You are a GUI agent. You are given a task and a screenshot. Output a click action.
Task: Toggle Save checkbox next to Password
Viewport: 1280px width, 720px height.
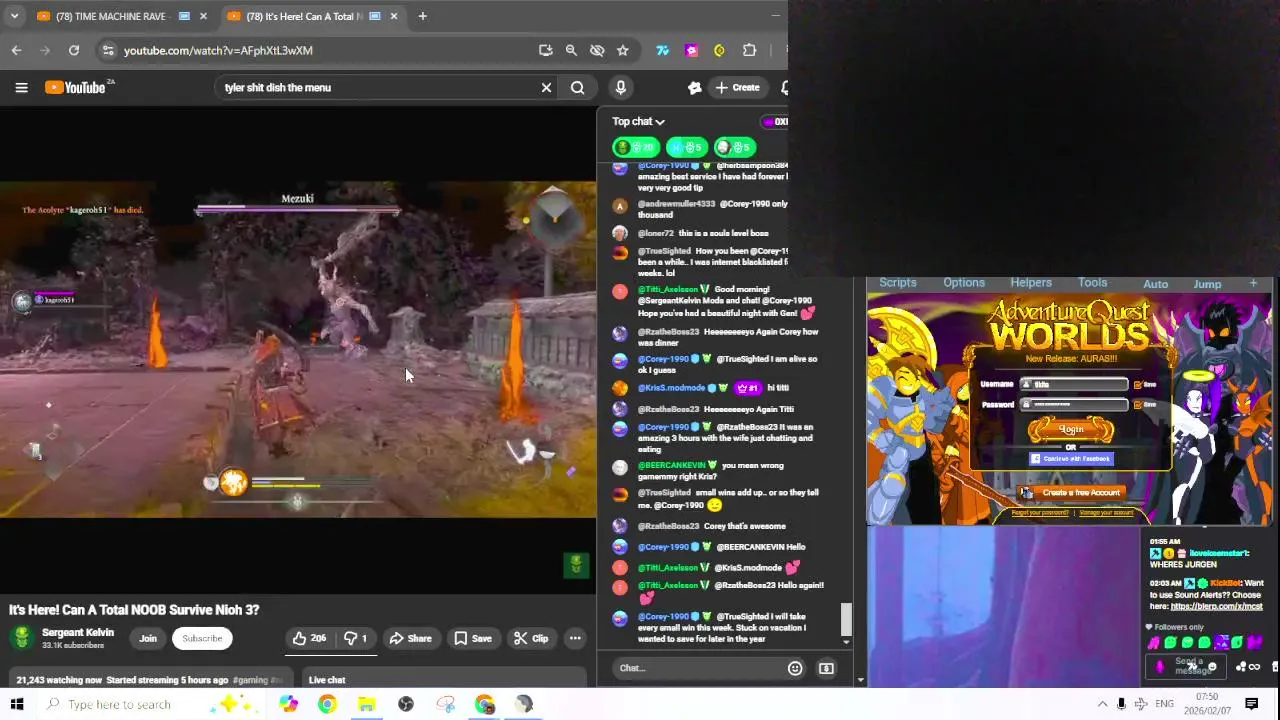pyautogui.click(x=1138, y=404)
